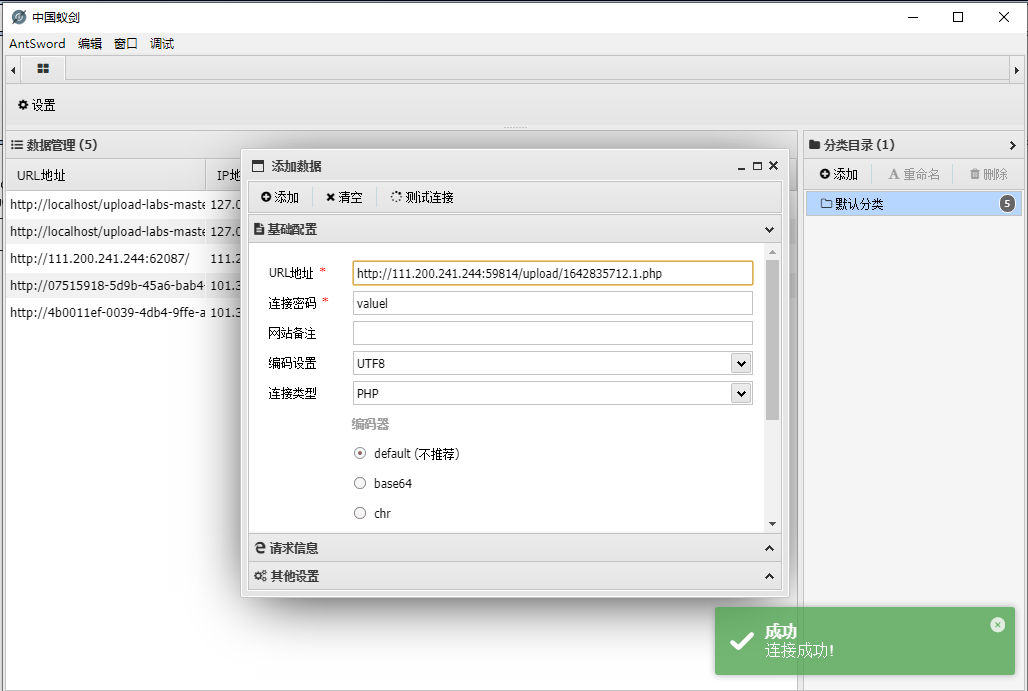Open the 连接类型 PHP dropdown

tap(741, 393)
